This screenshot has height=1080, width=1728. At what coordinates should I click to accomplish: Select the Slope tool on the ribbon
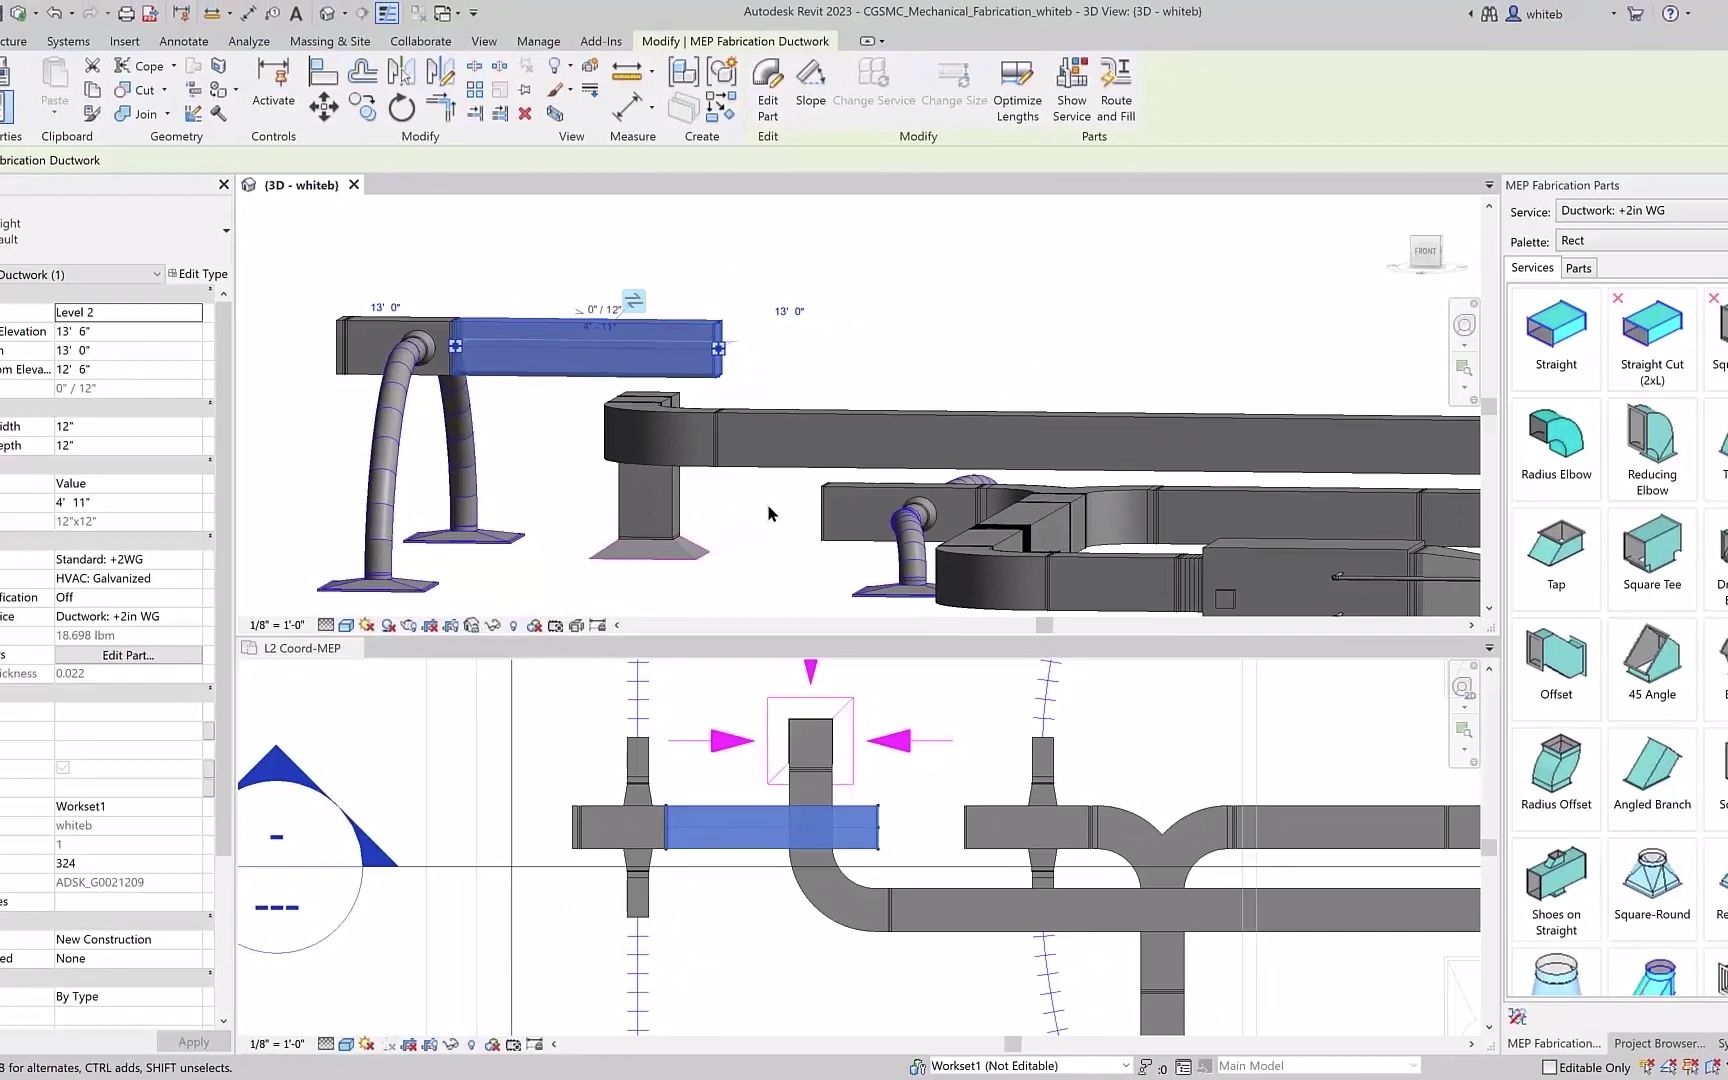(810, 85)
